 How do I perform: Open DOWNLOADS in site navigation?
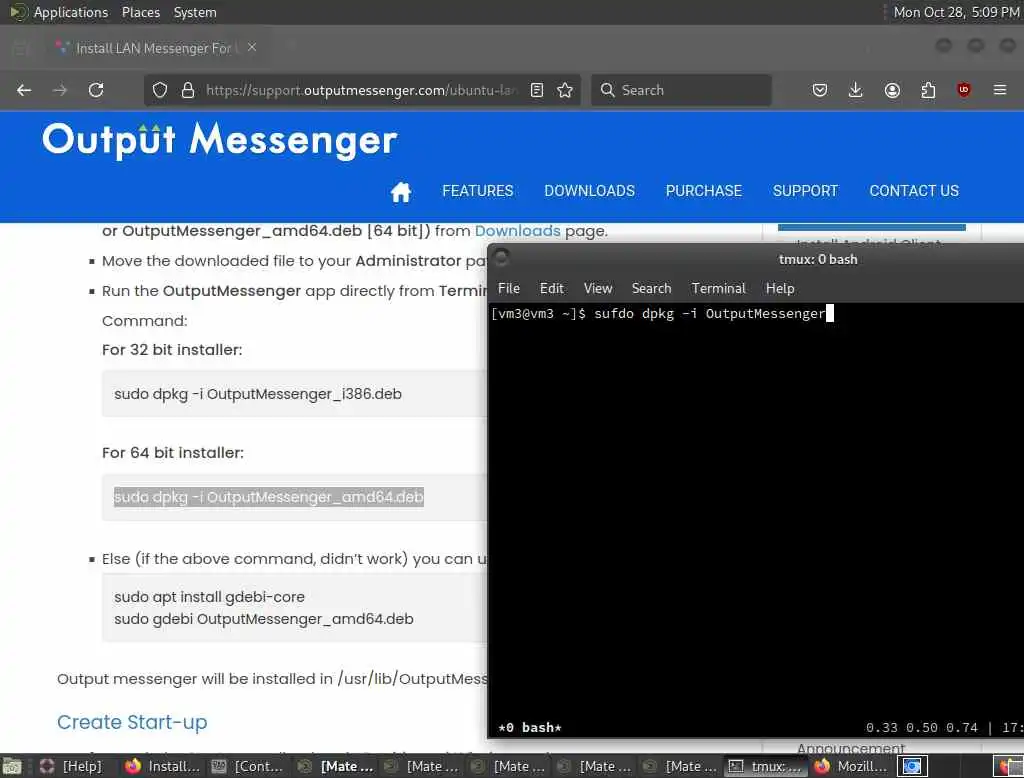590,191
